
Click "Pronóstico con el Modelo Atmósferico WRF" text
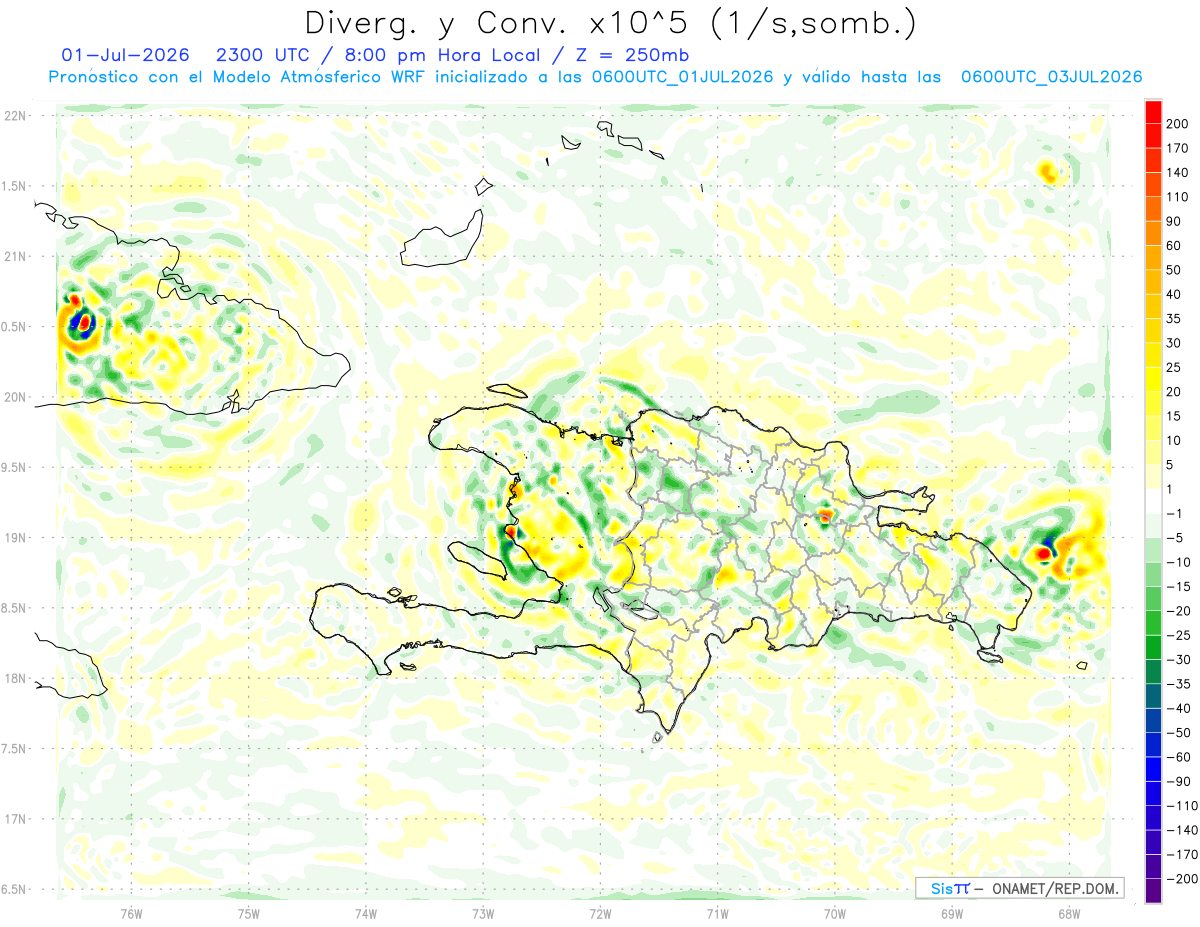coord(238,77)
